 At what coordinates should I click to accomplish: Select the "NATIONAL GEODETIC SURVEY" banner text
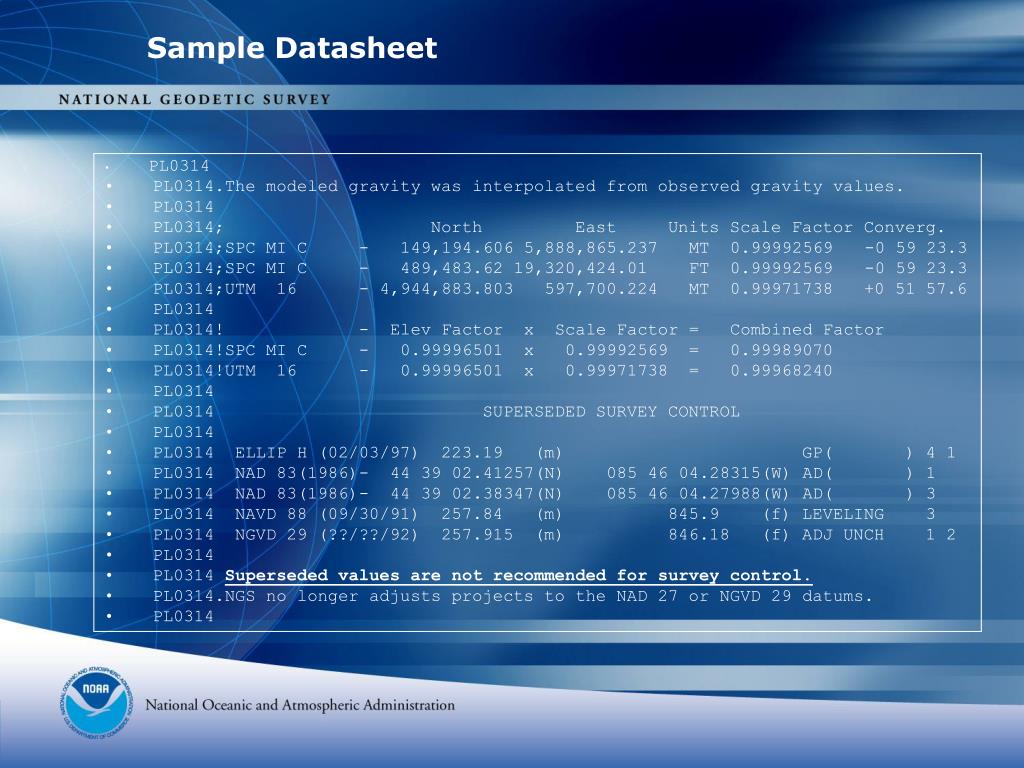(x=195, y=100)
